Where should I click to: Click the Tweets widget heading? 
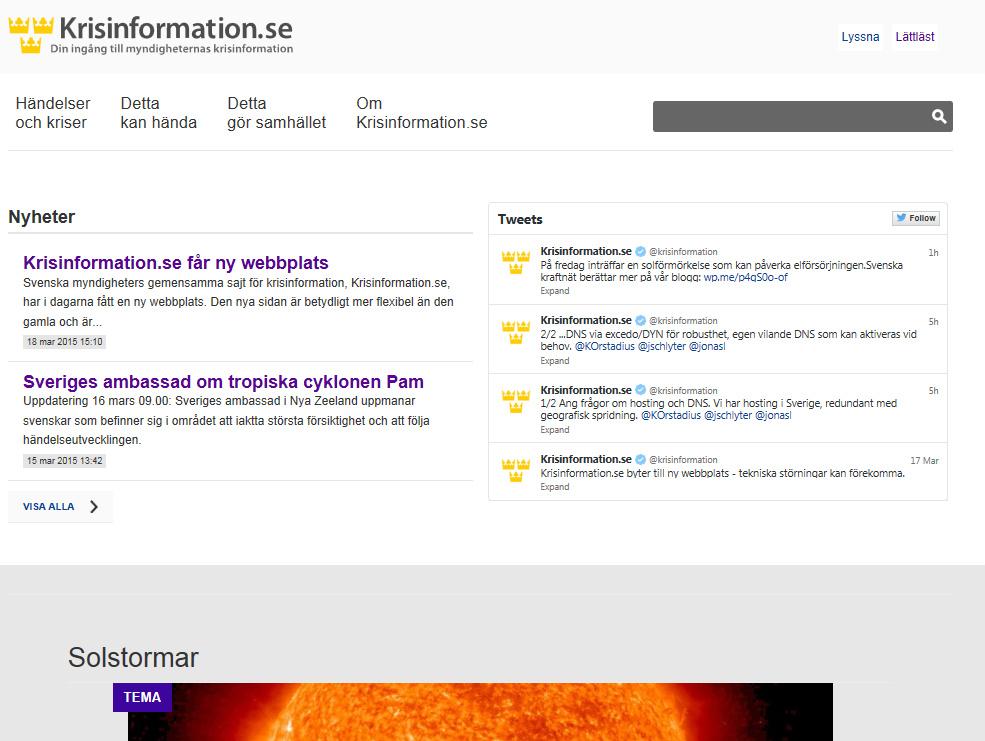point(520,219)
